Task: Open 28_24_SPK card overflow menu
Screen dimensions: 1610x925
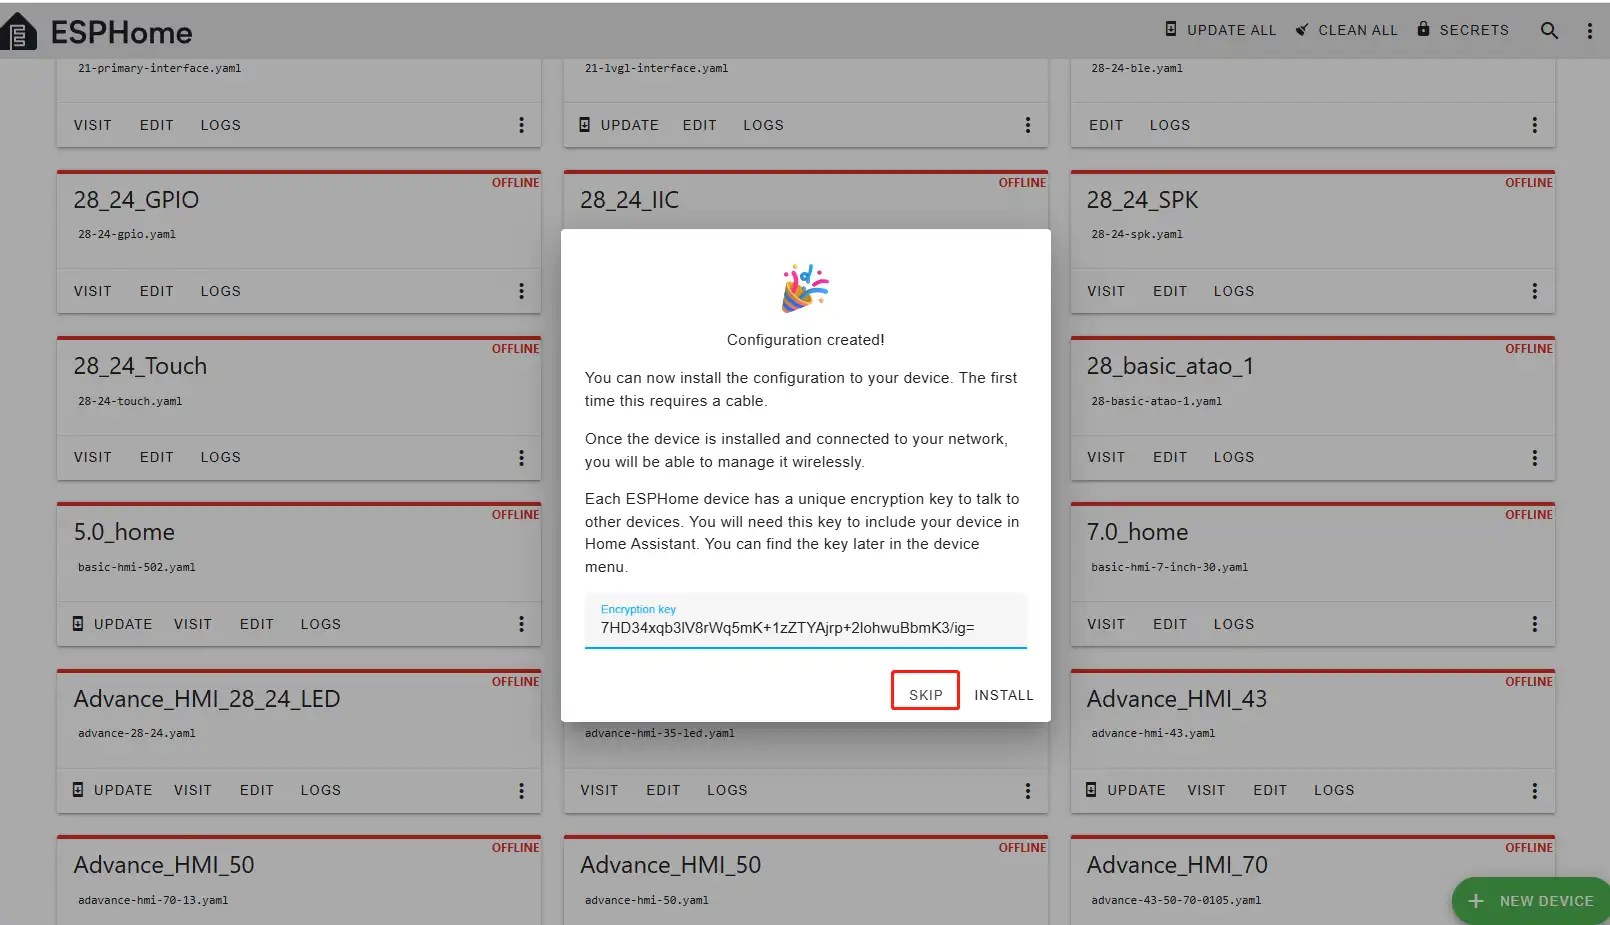Action: coord(1534,291)
